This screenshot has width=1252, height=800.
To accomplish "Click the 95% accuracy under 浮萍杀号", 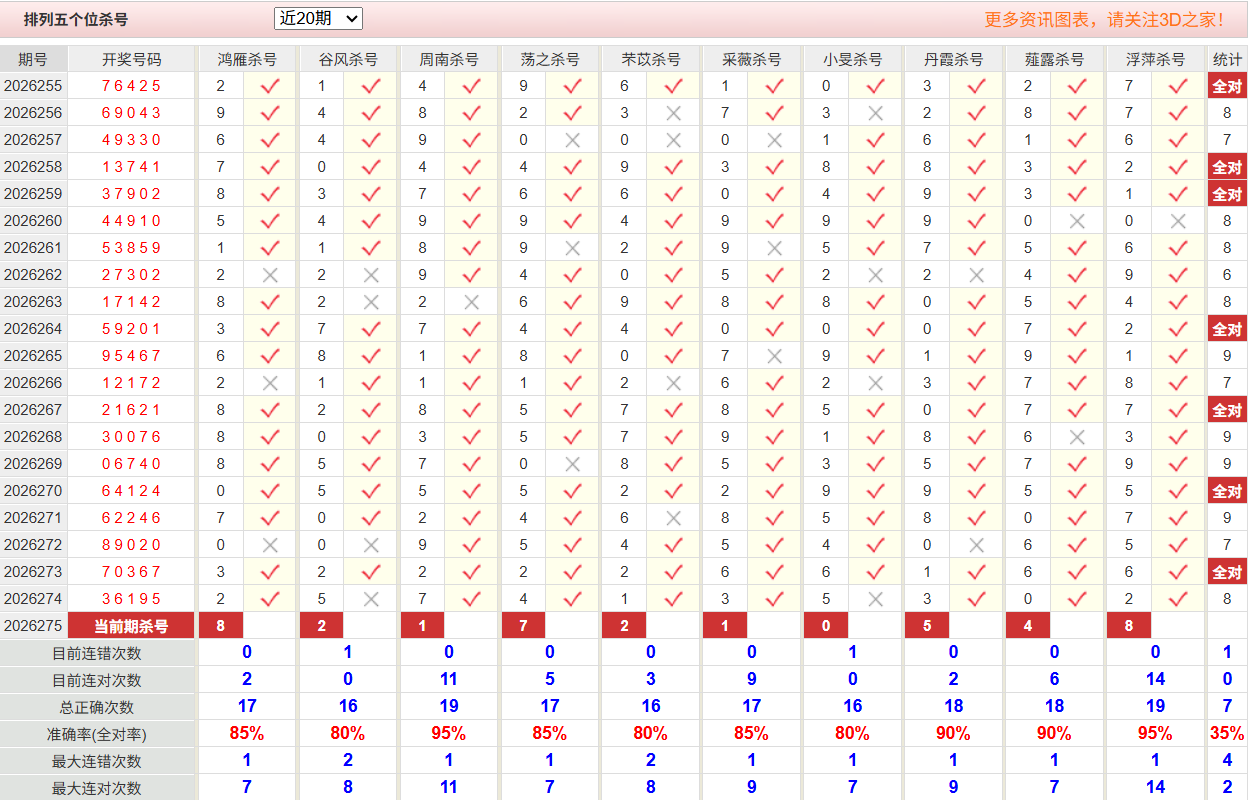I will click(x=1155, y=734).
